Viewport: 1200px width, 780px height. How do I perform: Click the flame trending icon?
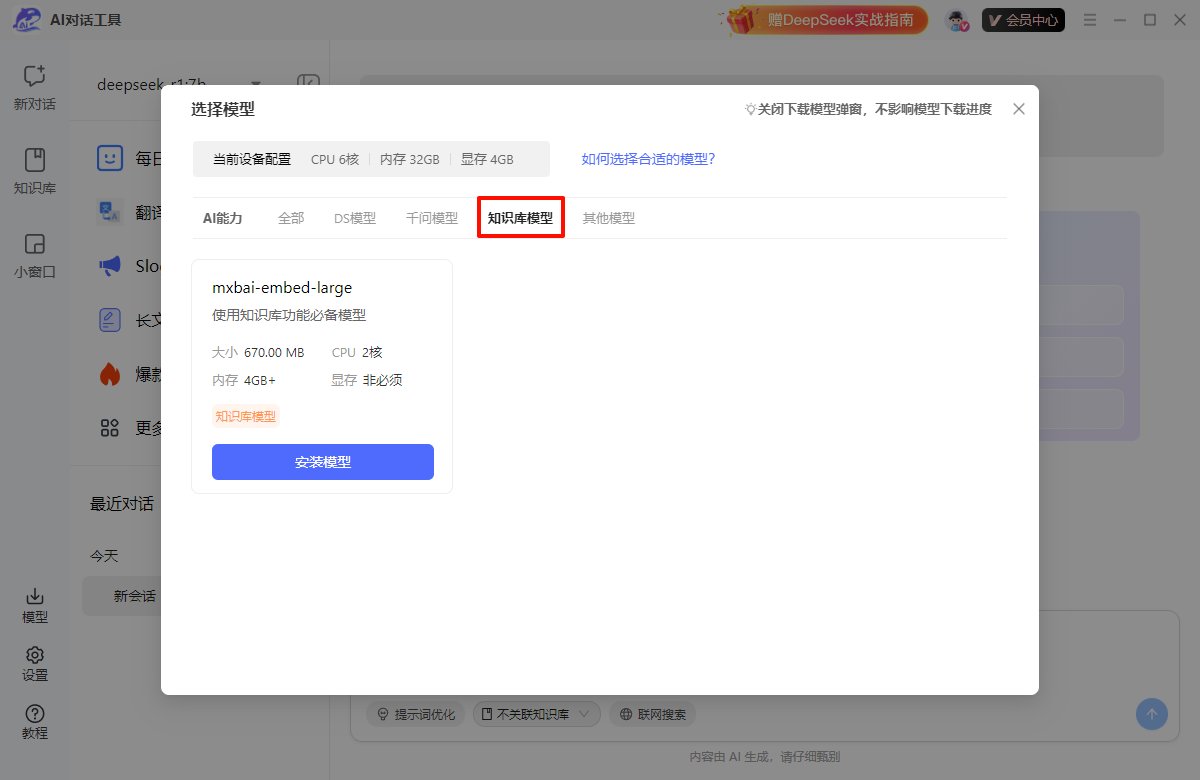click(110, 374)
